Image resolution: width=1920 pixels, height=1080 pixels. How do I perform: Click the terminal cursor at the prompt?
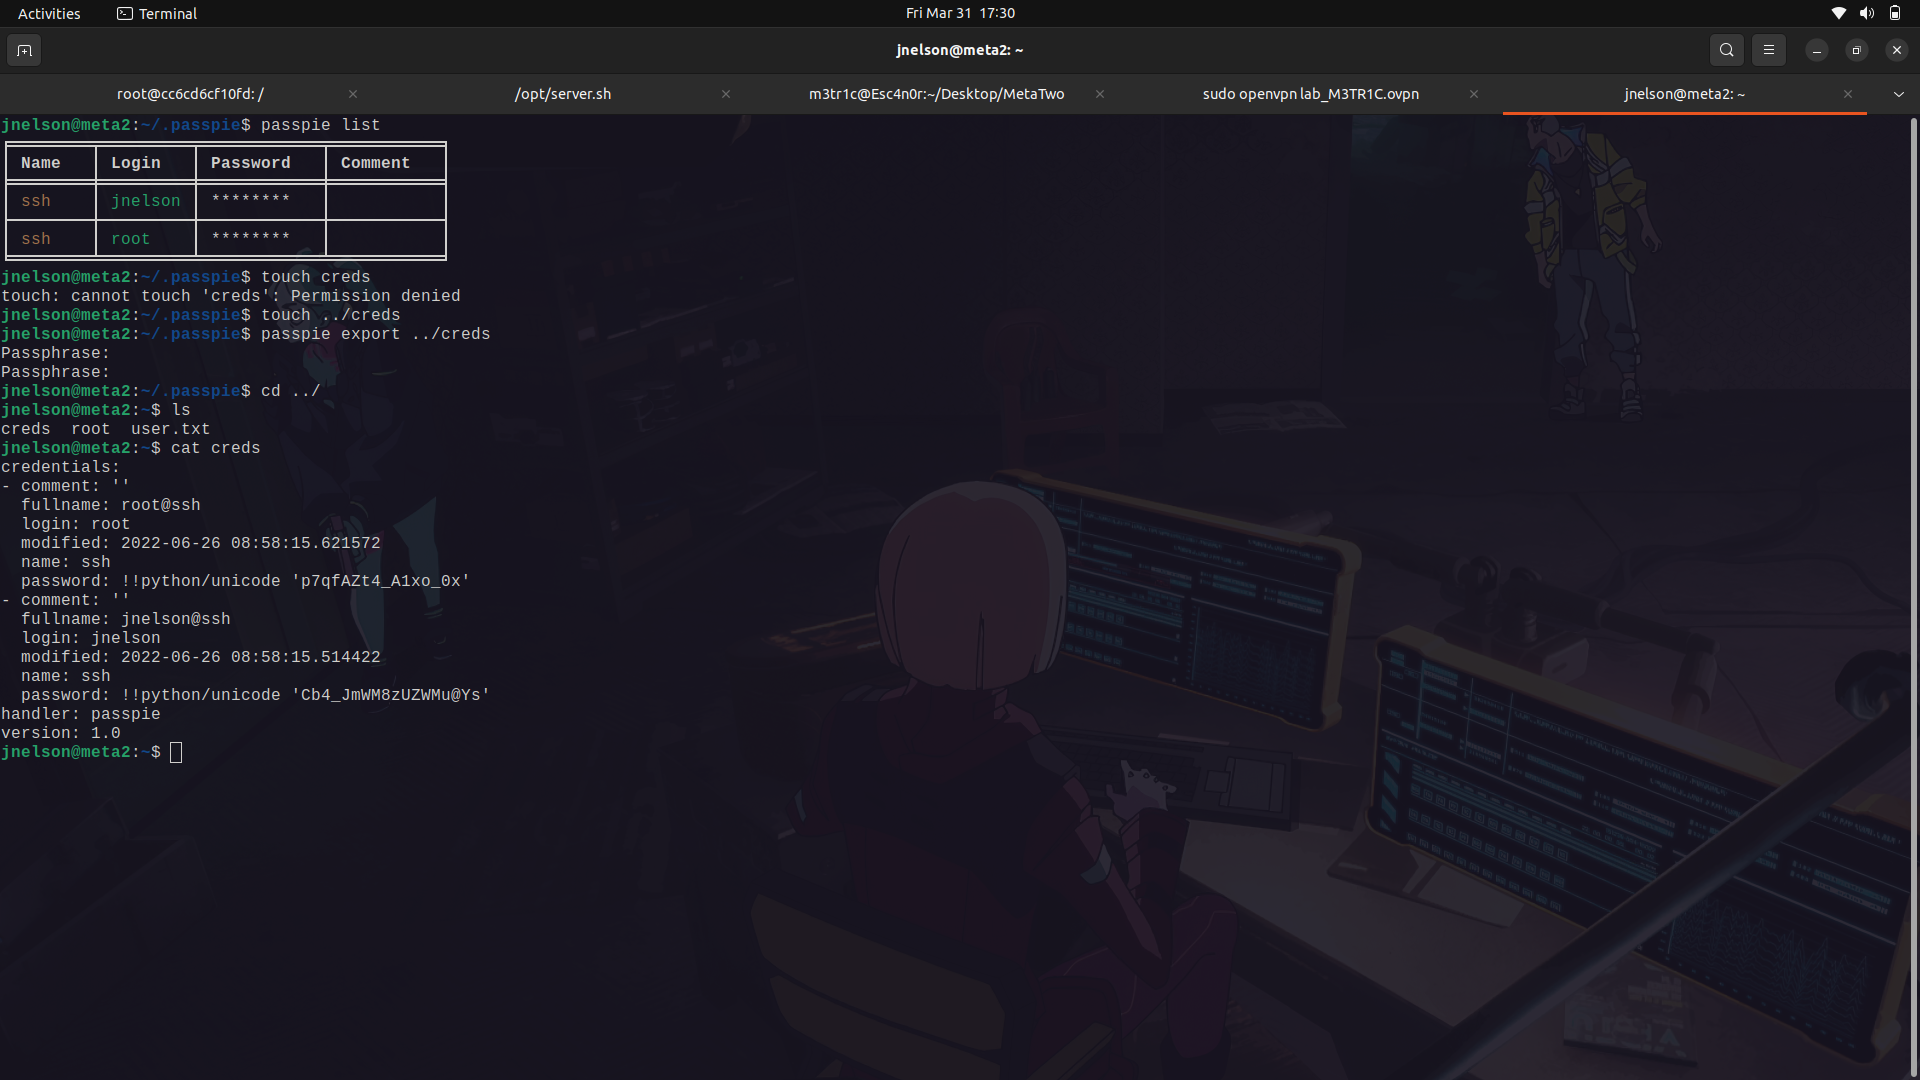pyautogui.click(x=177, y=752)
